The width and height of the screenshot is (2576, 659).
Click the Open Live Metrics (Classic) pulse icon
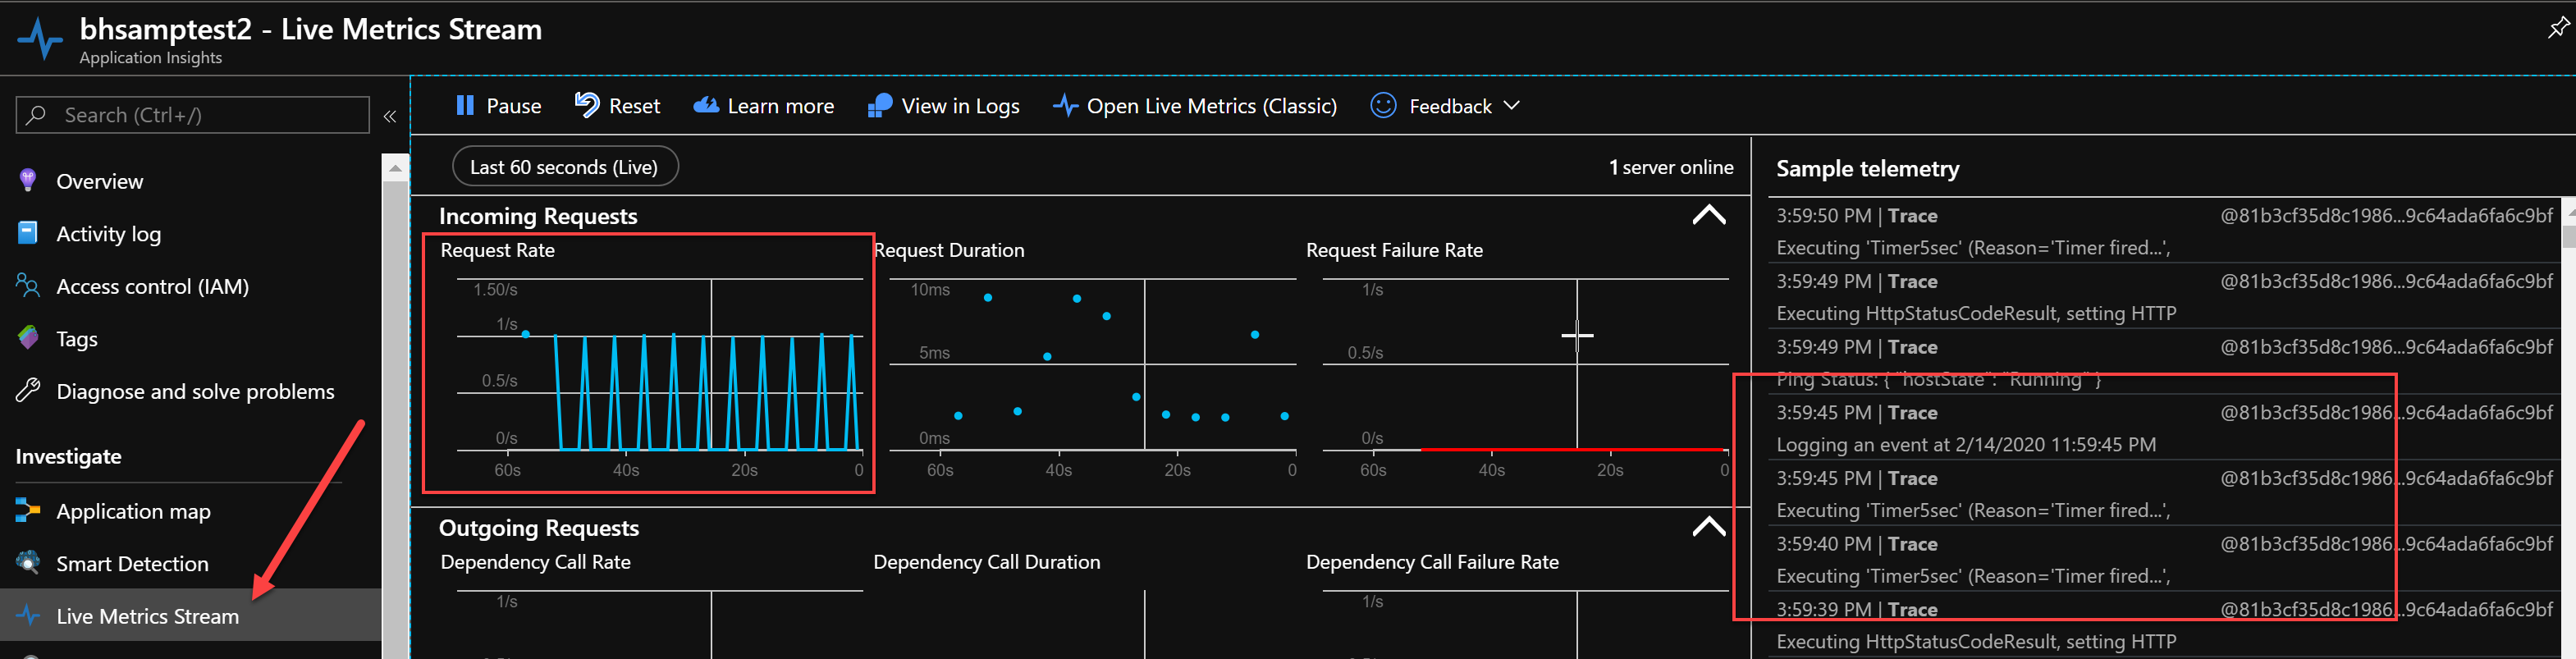(x=1065, y=105)
